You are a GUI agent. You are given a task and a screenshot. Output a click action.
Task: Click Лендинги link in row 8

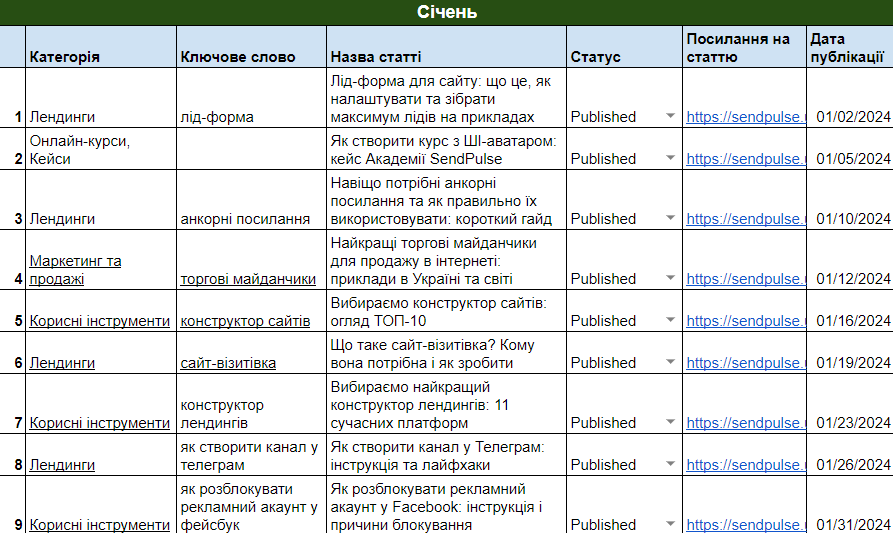pyautogui.click(x=62, y=465)
